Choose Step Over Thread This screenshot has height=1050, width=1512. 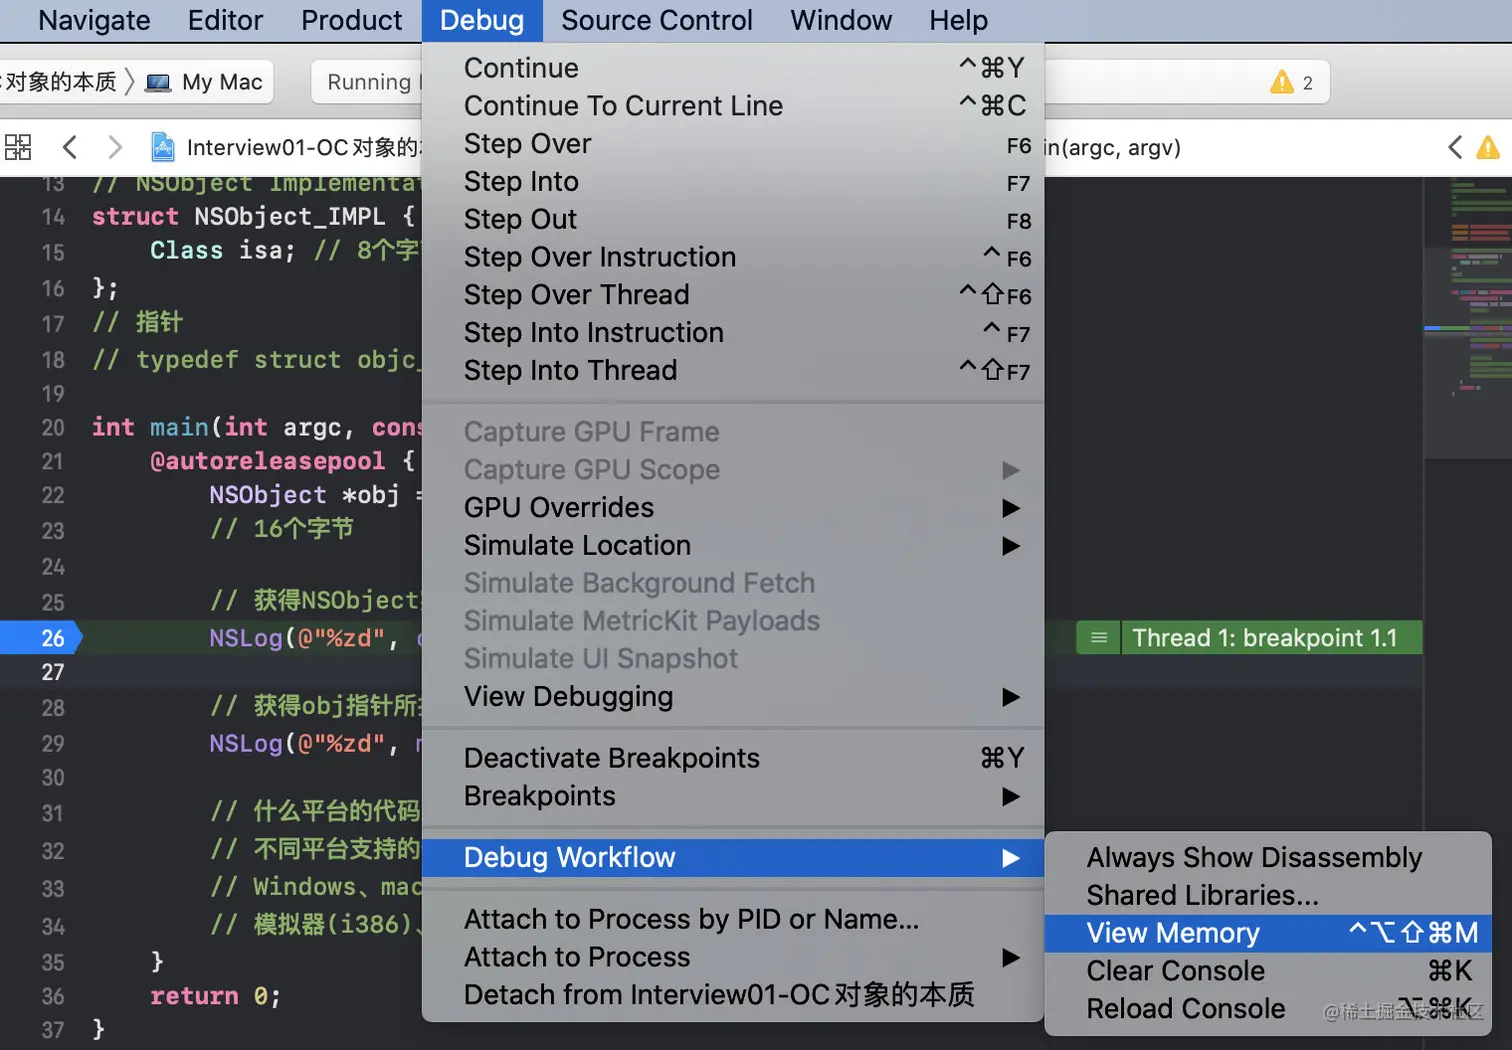(733, 295)
